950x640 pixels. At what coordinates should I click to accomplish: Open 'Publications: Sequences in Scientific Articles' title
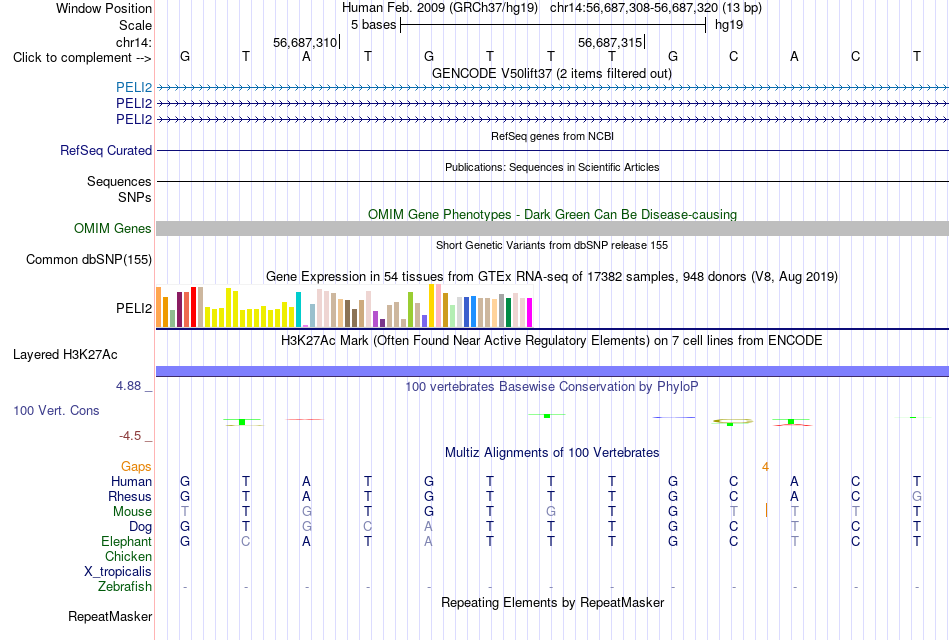[552, 167]
